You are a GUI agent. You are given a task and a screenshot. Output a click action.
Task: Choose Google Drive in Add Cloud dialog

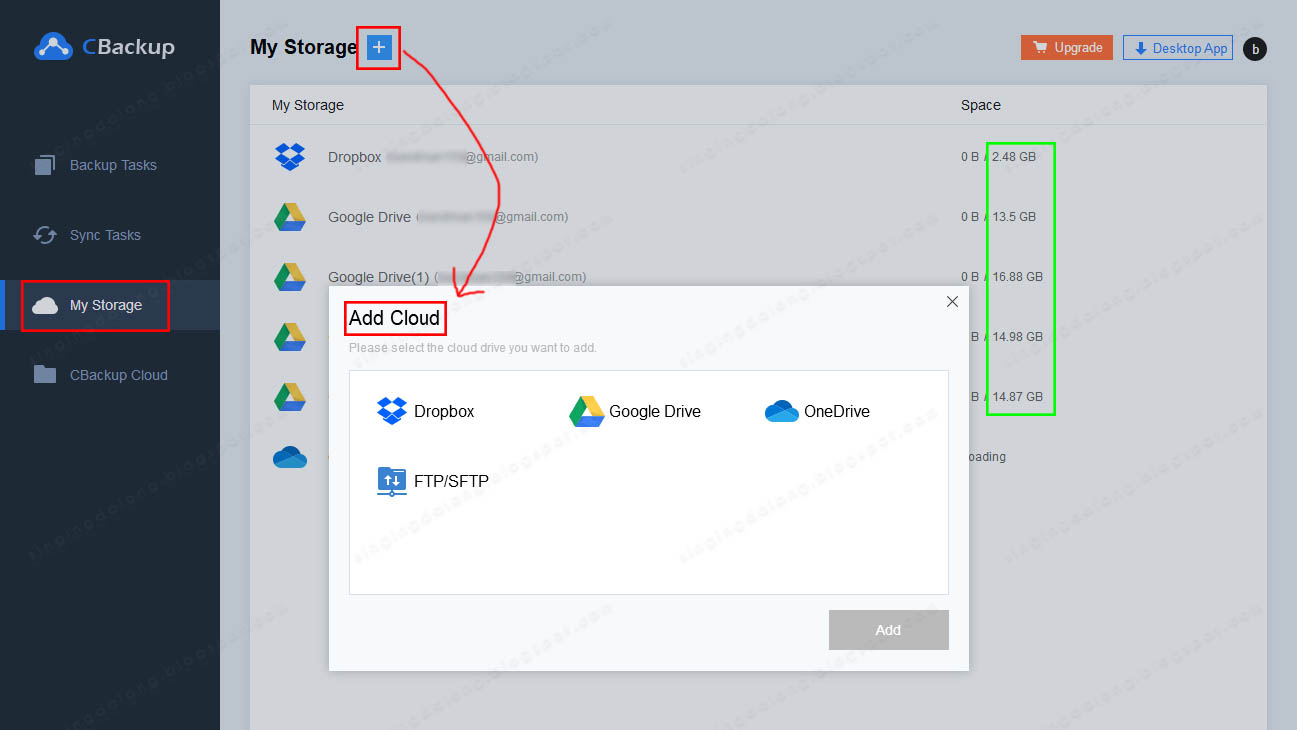pos(635,411)
